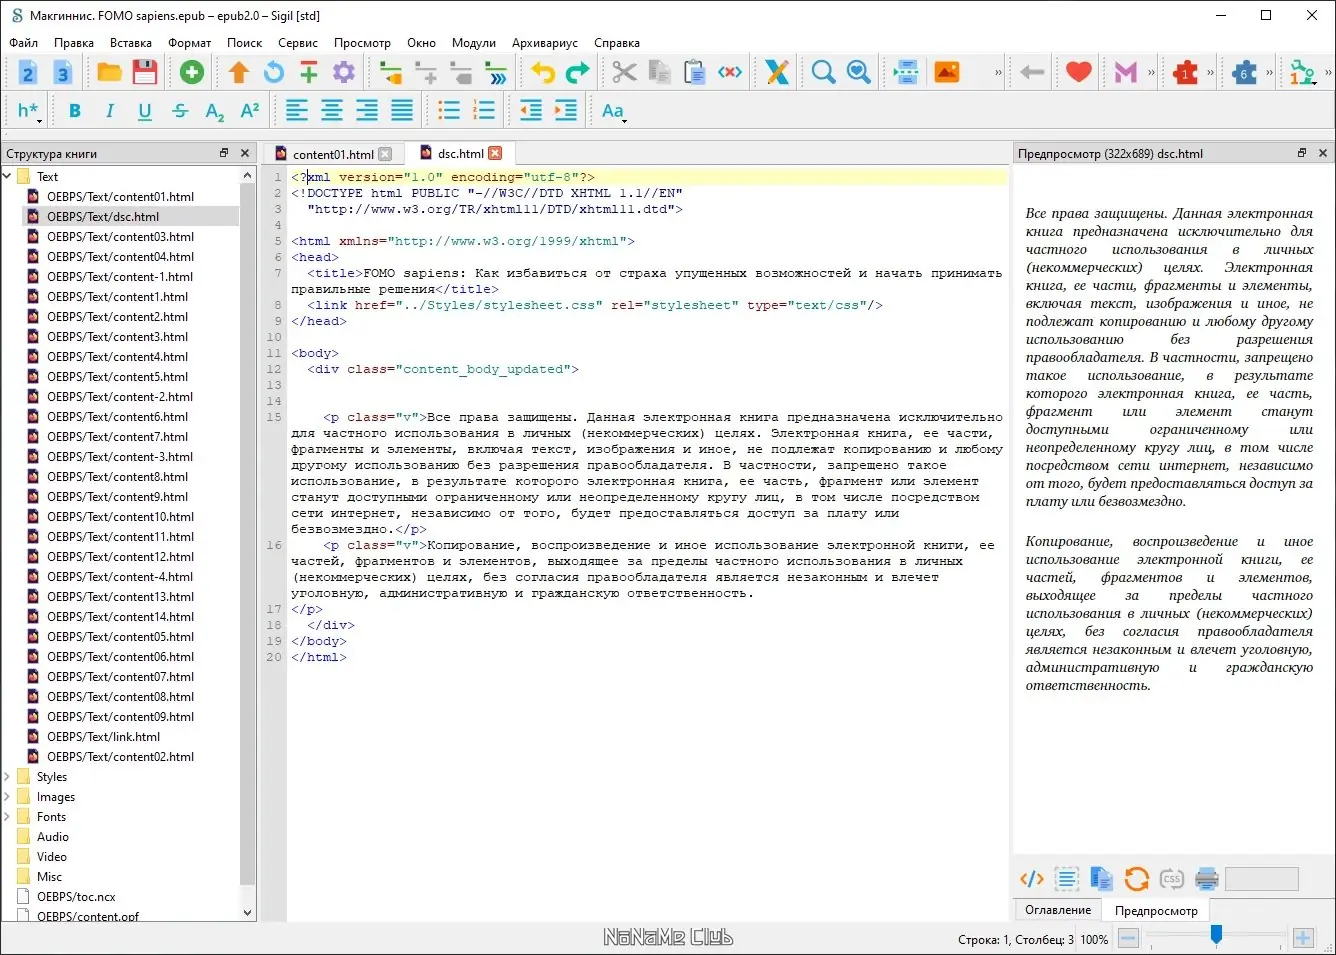
Task: Click the Insert Image toolbar icon
Action: click(x=946, y=72)
